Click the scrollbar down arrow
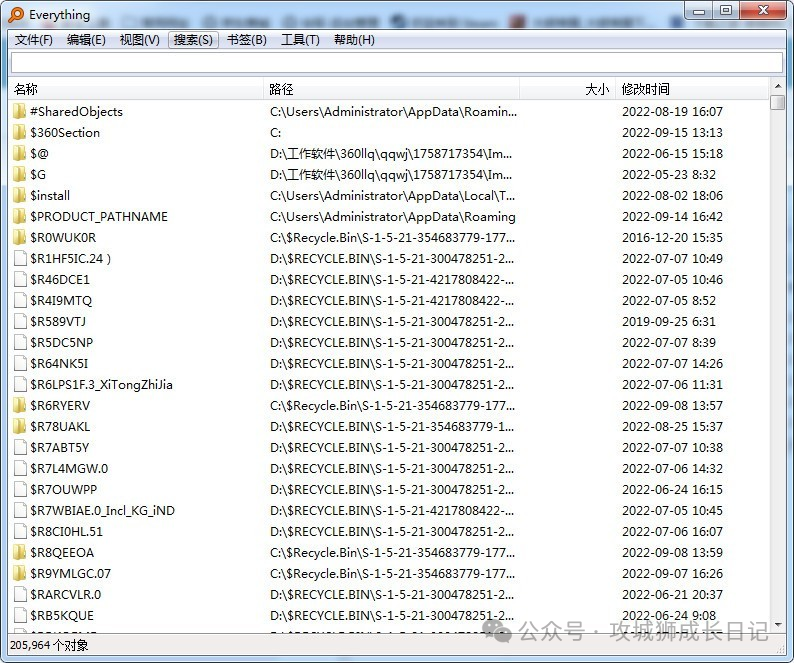This screenshot has height=663, width=794. 777,625
